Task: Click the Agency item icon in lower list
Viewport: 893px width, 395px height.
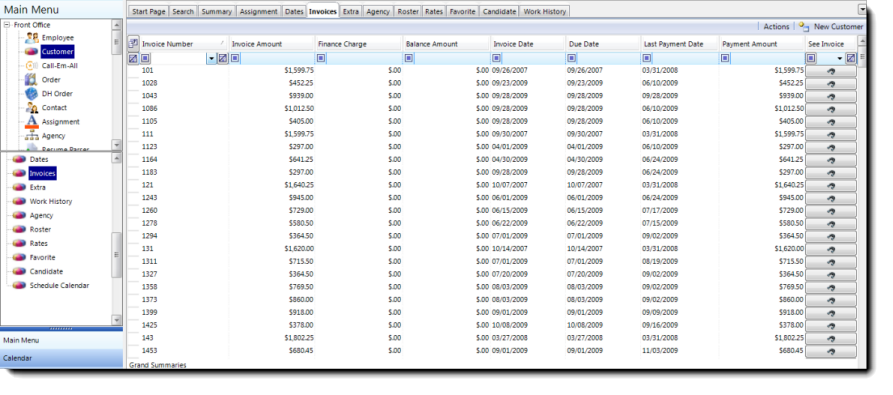Action: point(19,216)
